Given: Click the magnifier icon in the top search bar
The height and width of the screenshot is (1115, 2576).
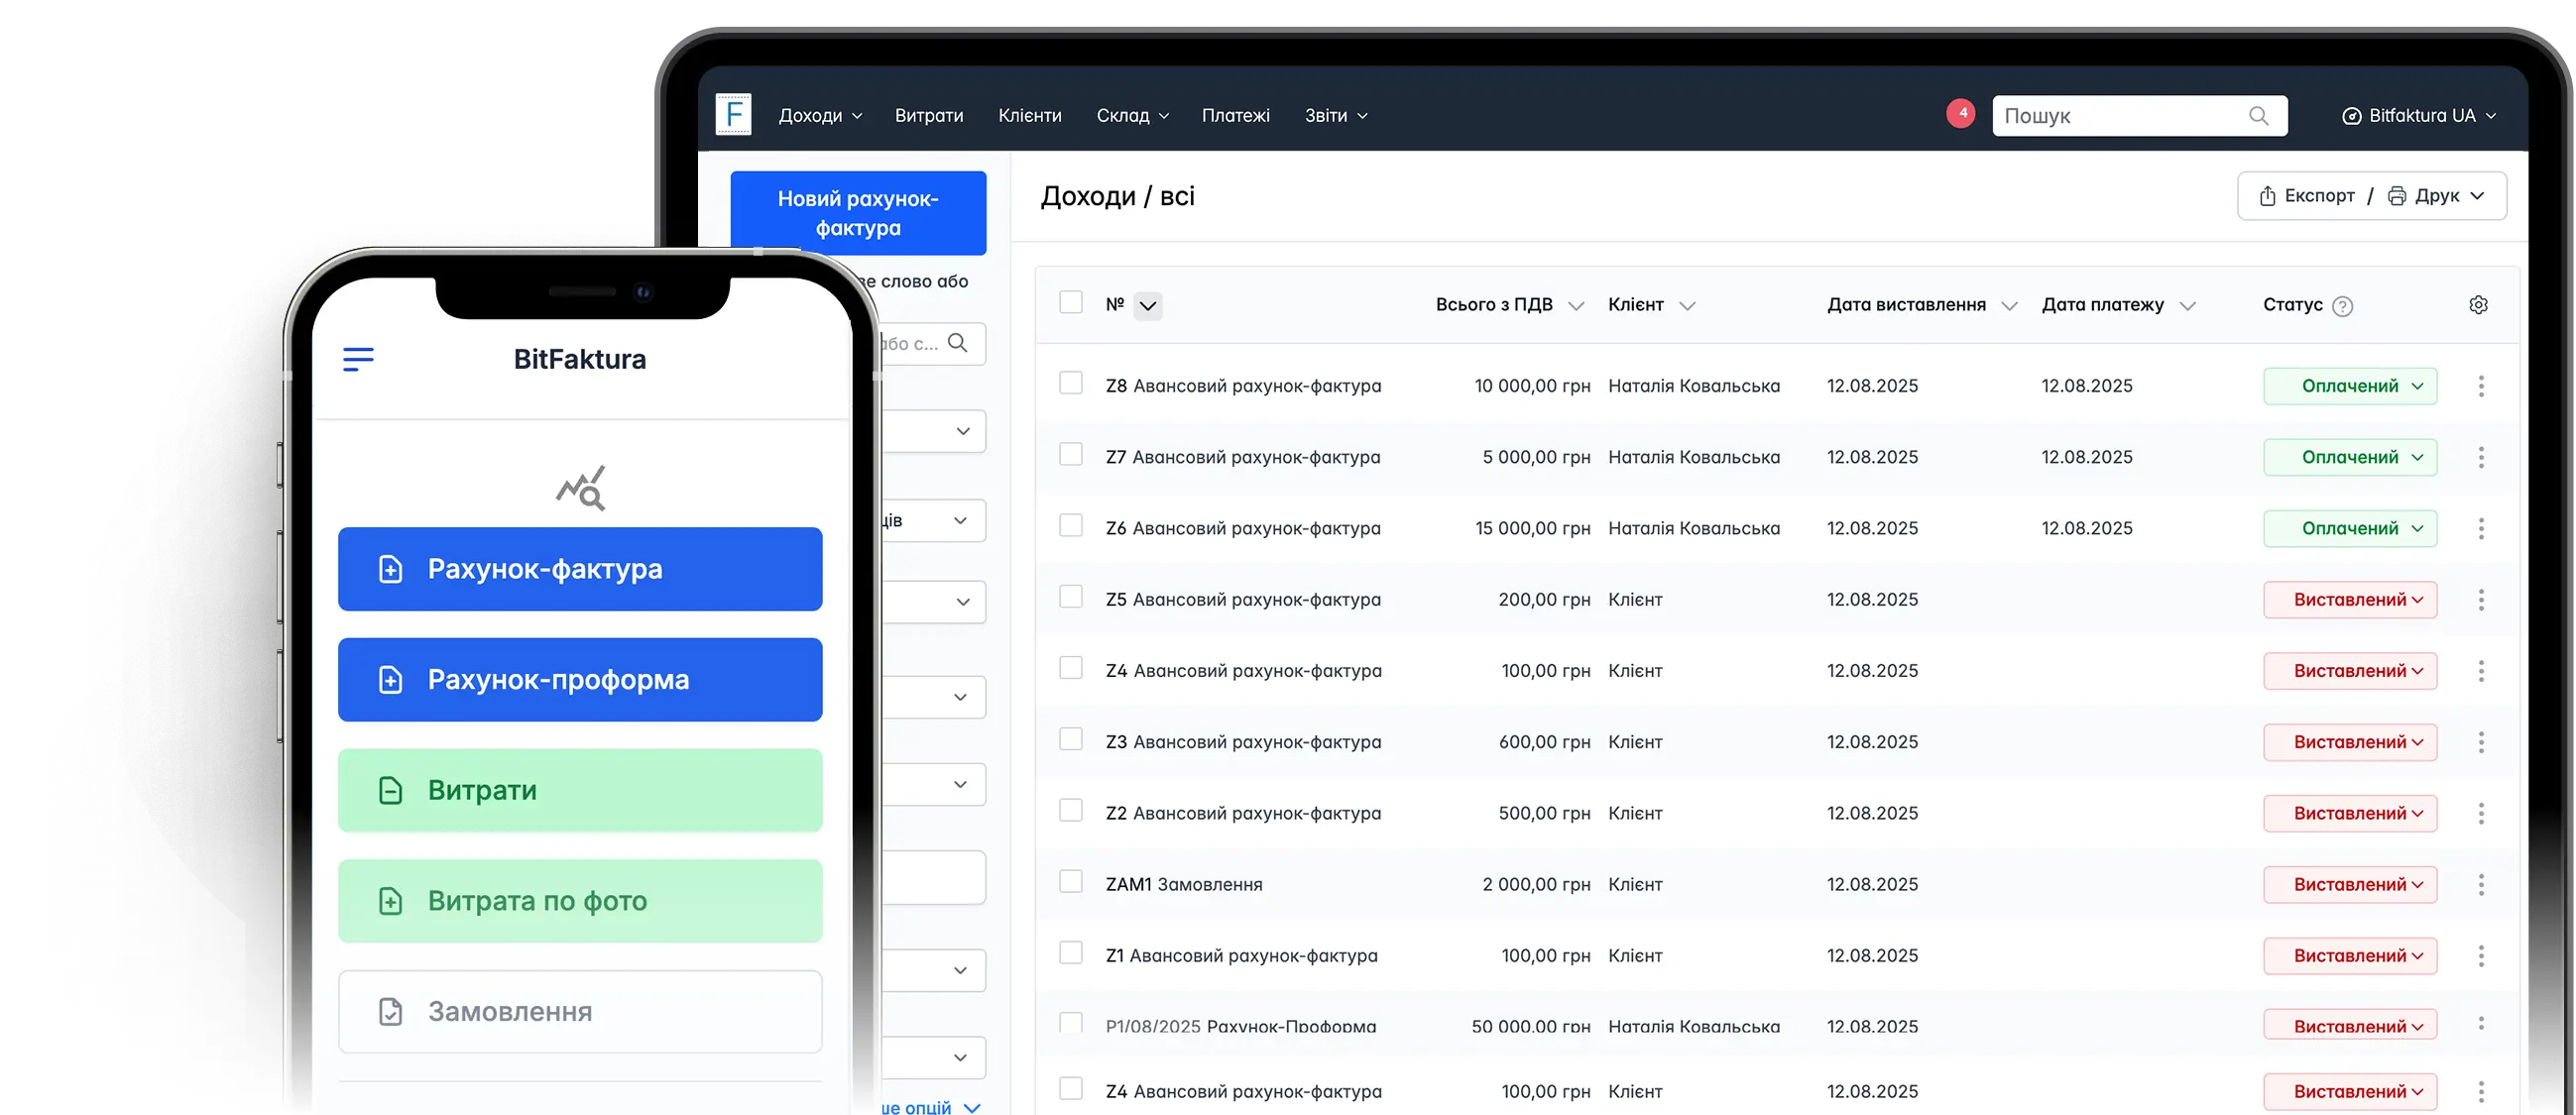Looking at the screenshot, I should click(x=2258, y=115).
